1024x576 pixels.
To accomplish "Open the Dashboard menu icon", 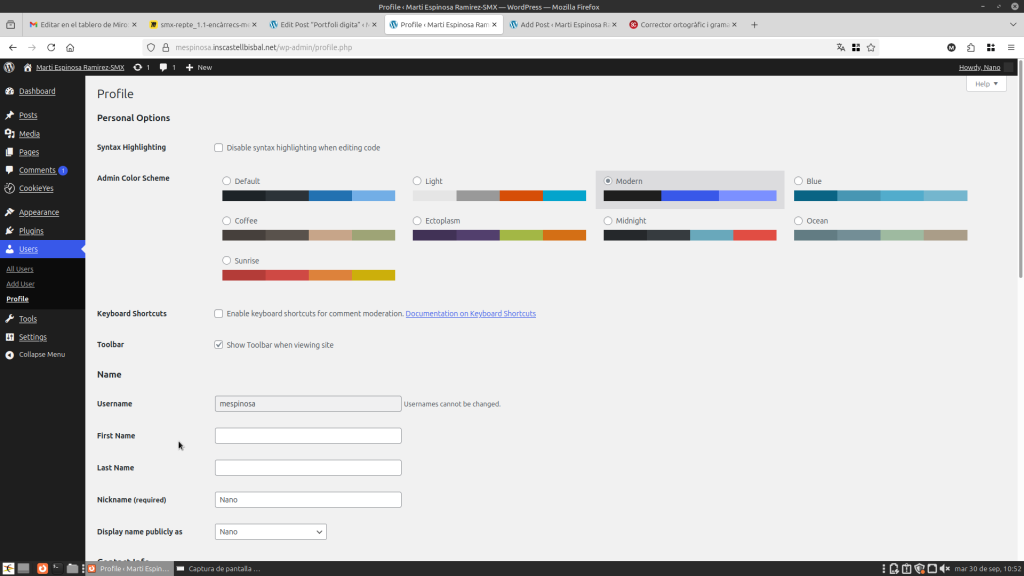I will click(x=9, y=91).
